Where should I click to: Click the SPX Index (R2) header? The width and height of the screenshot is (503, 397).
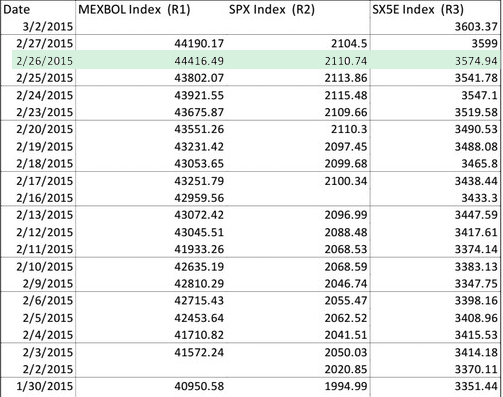coord(272,9)
